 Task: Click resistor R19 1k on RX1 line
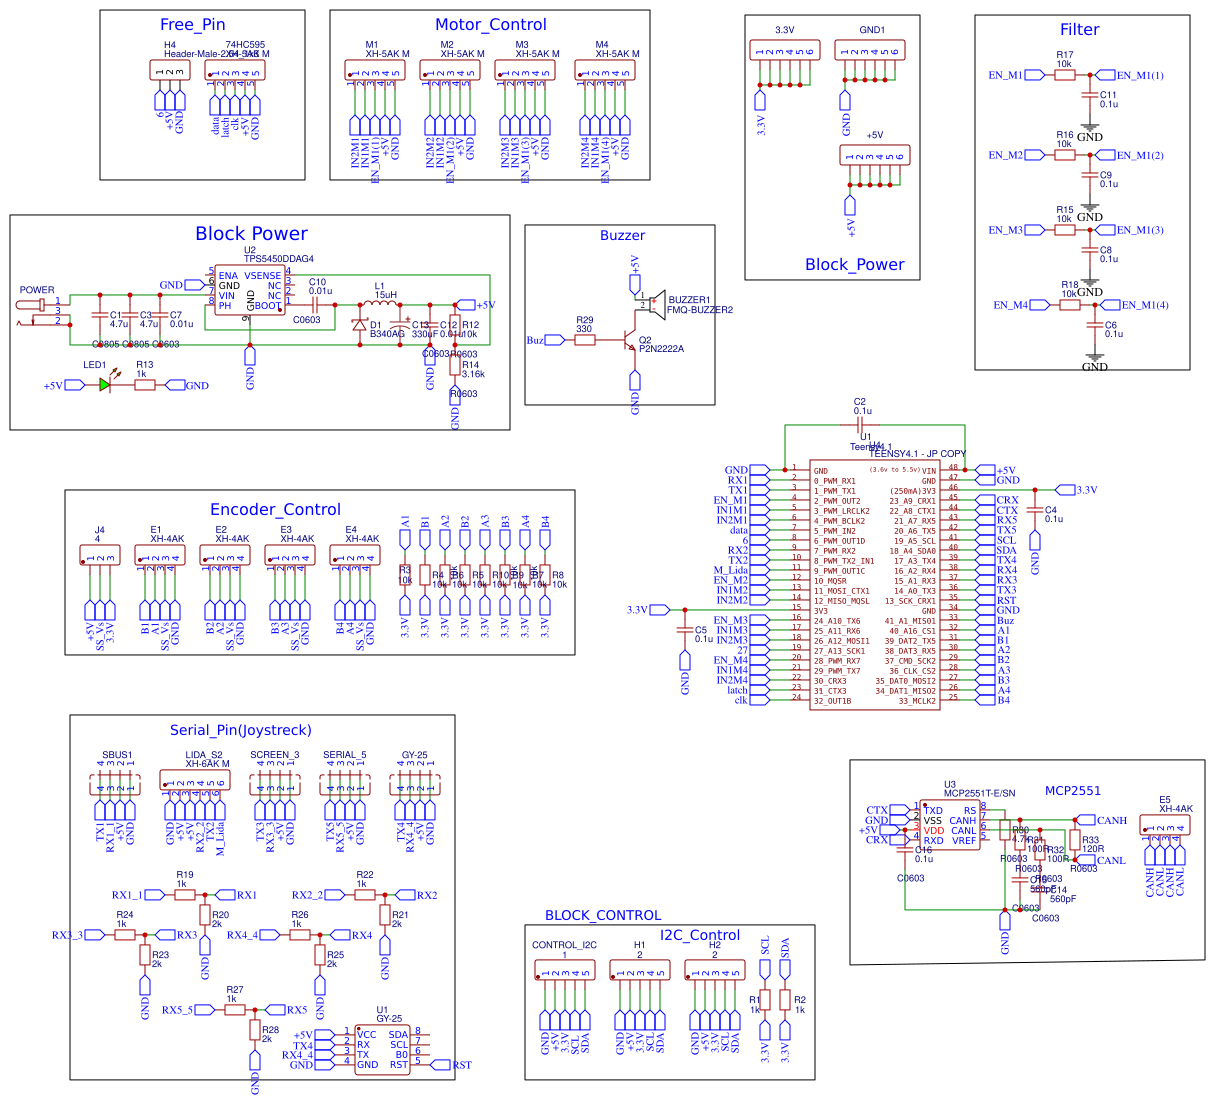click(x=185, y=895)
